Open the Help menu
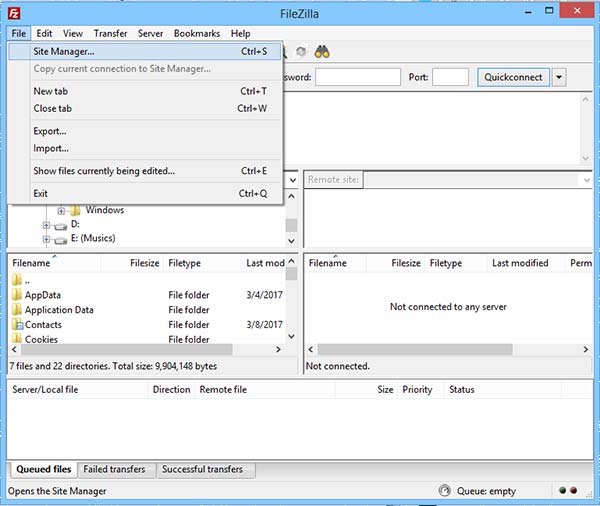Screen dimensions: 600x506 click(x=240, y=34)
